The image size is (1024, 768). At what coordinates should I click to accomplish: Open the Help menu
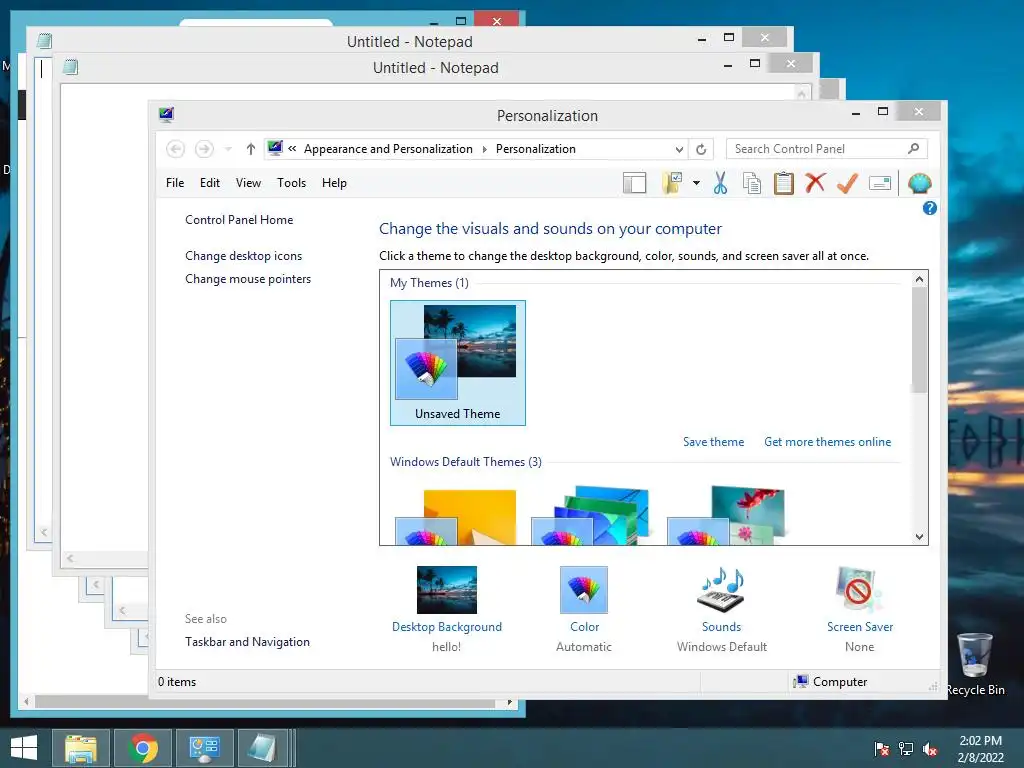pyautogui.click(x=334, y=183)
